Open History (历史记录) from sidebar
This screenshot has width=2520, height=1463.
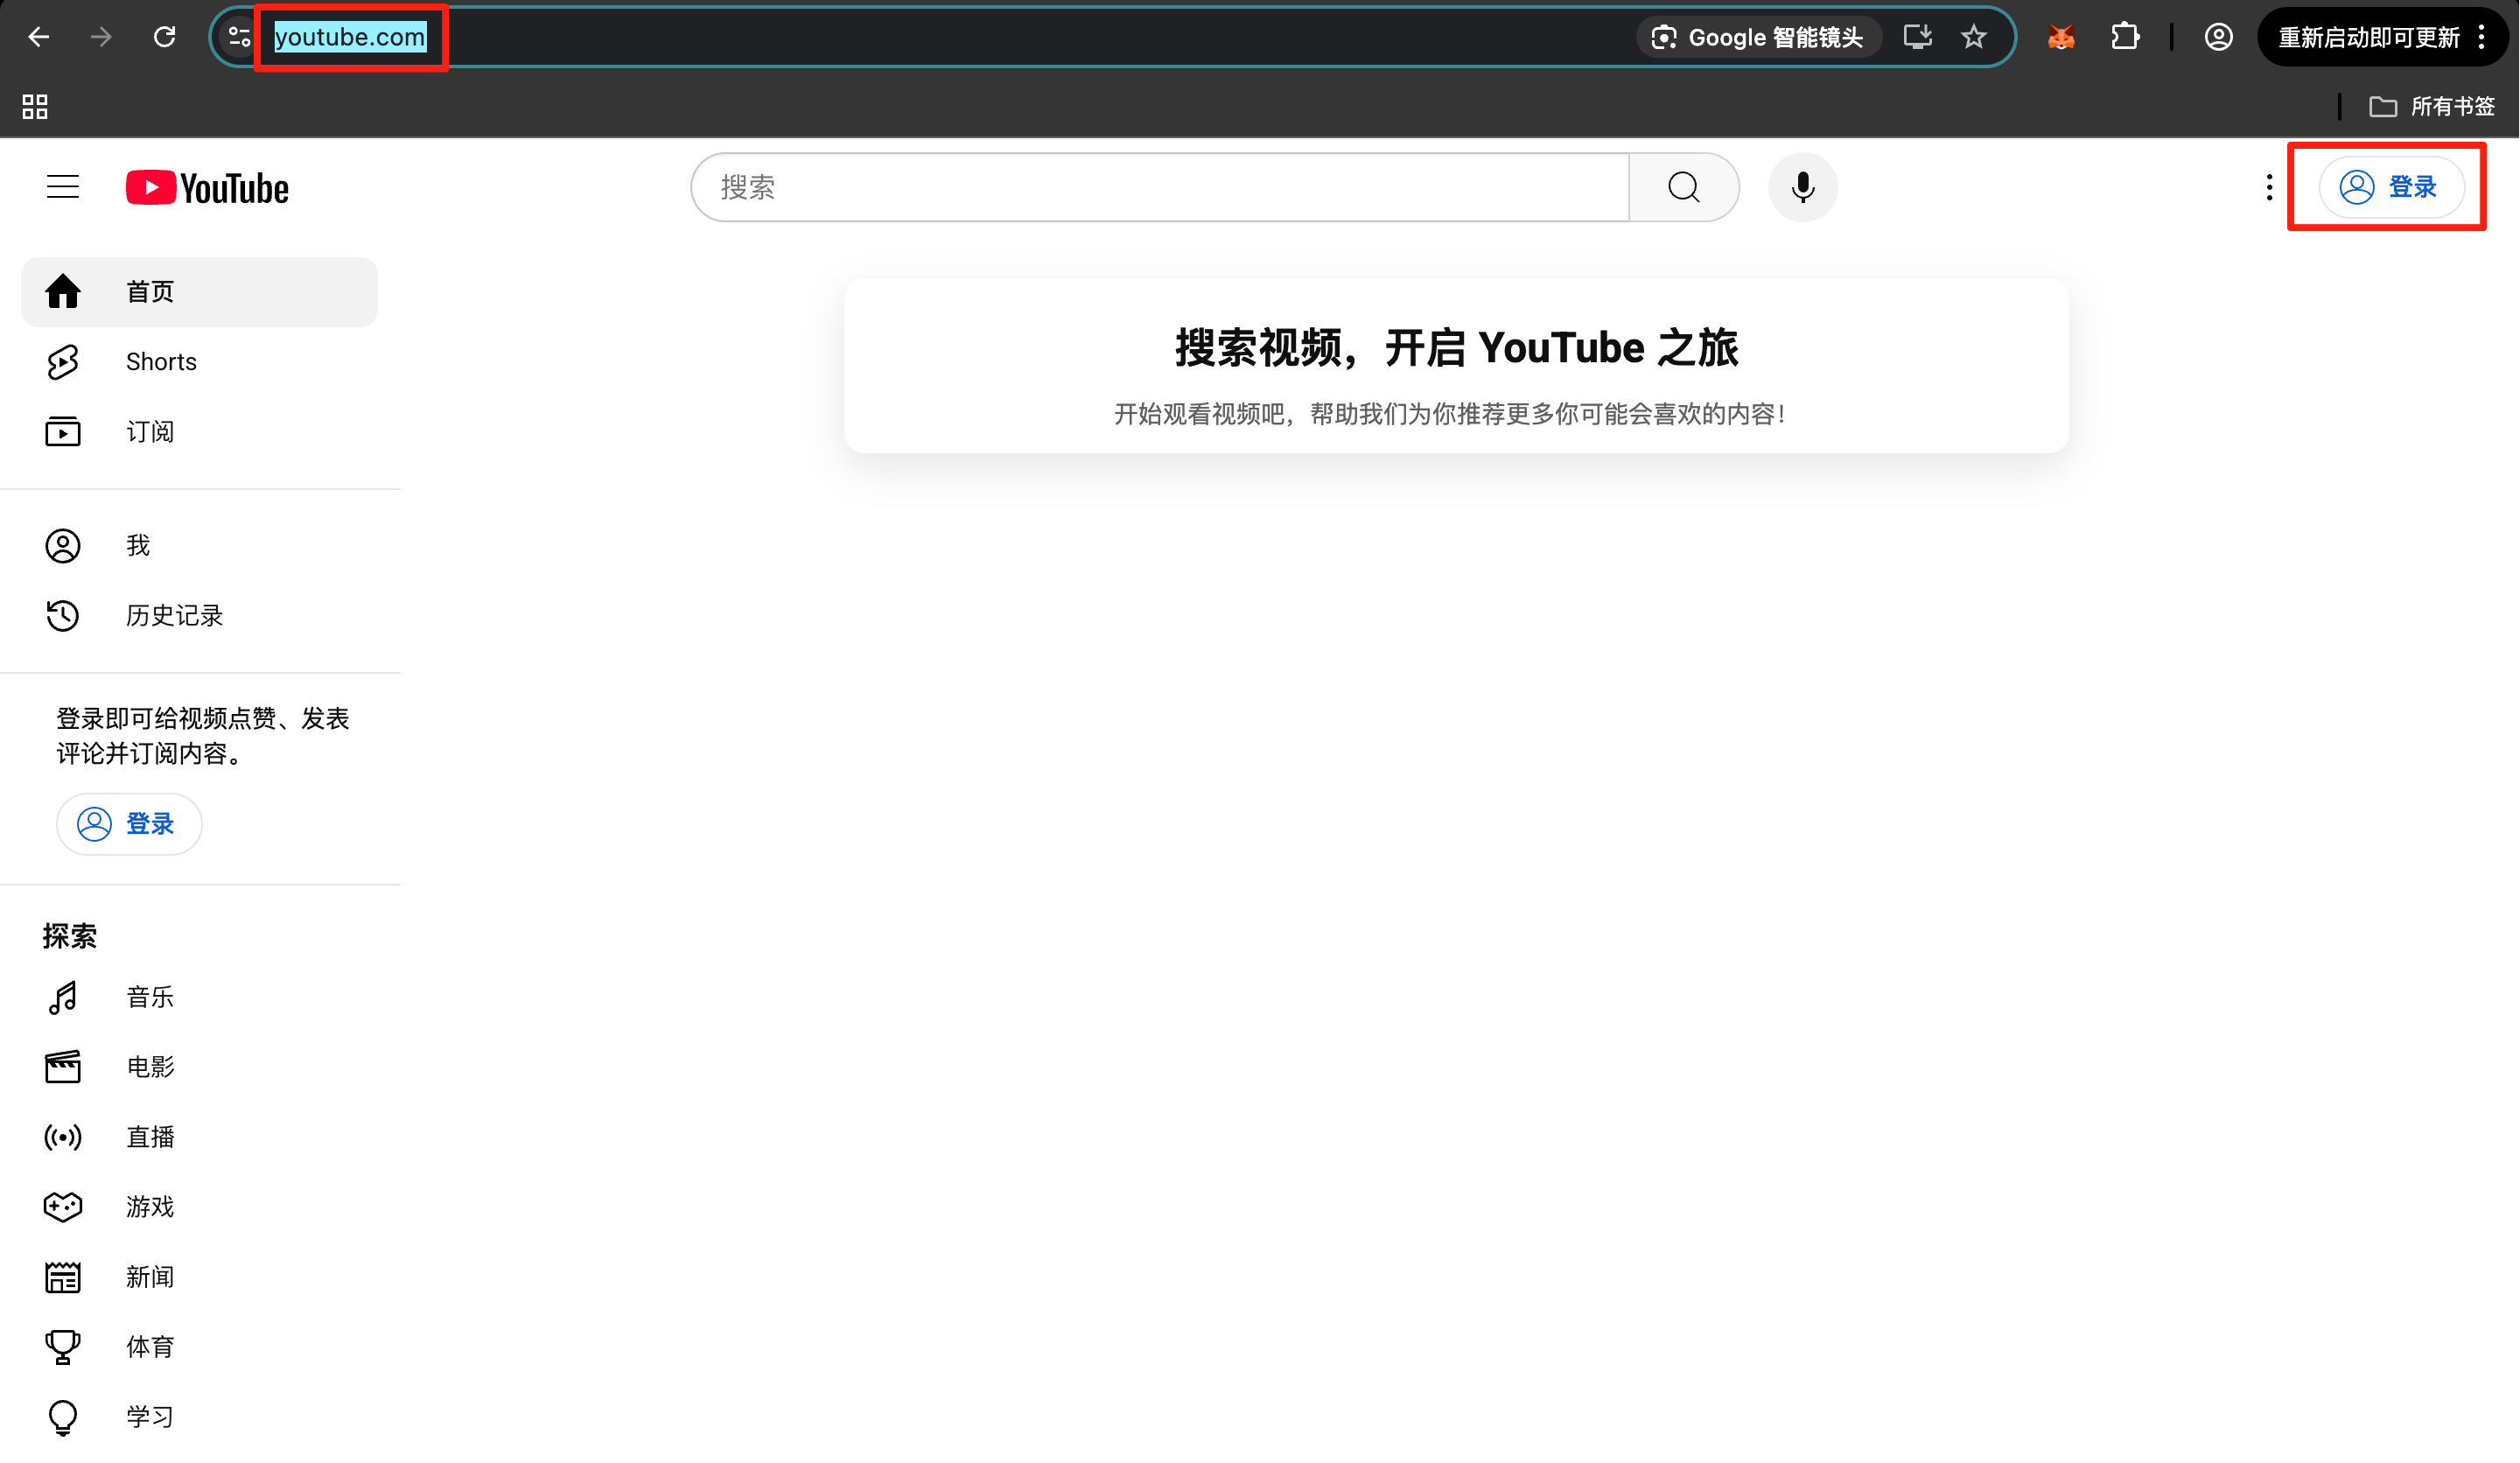click(173, 615)
